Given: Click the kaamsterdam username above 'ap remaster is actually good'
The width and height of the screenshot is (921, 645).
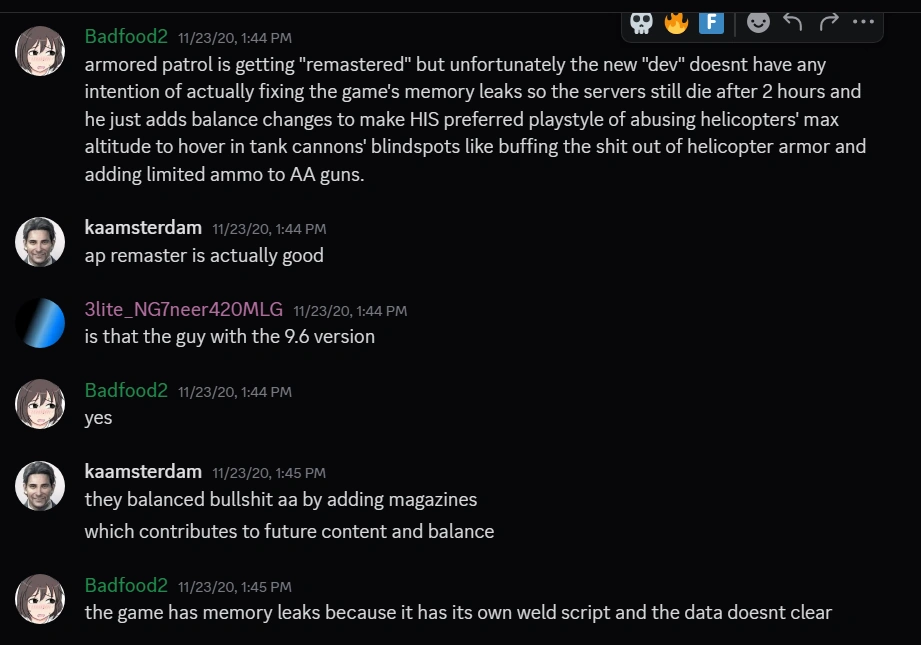Looking at the screenshot, I should tap(143, 228).
